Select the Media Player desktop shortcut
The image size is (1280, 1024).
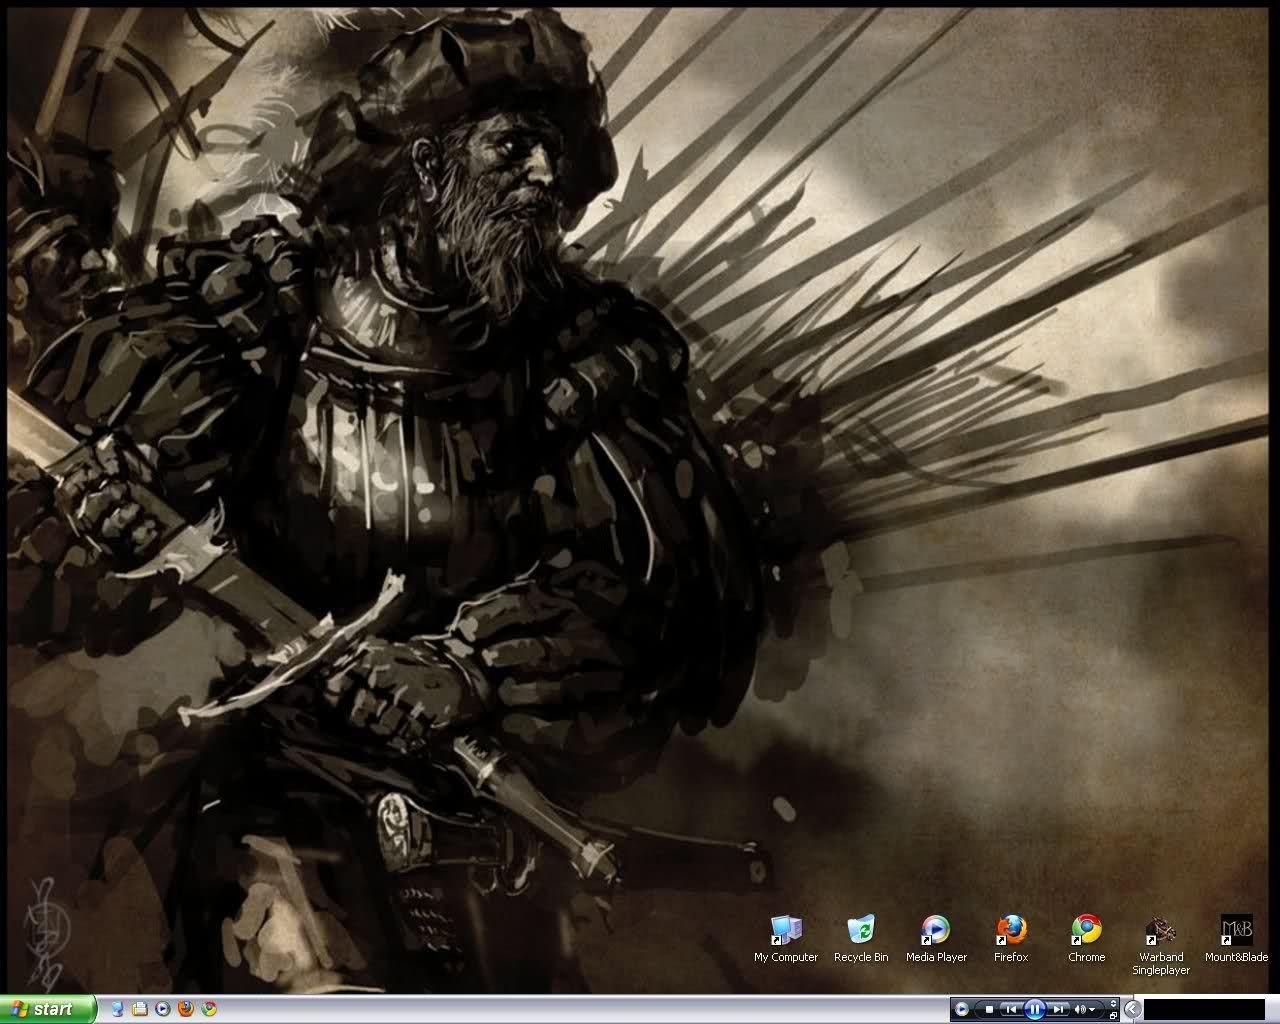(936, 938)
